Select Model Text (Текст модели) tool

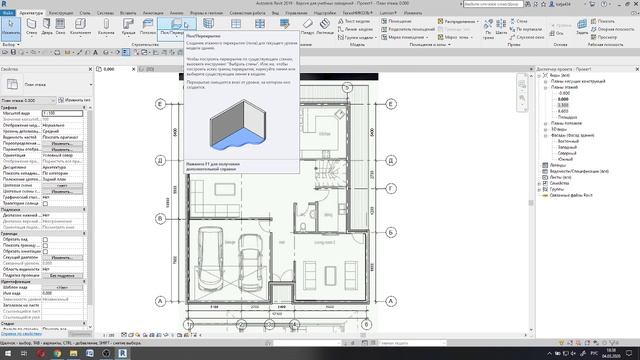354,21
